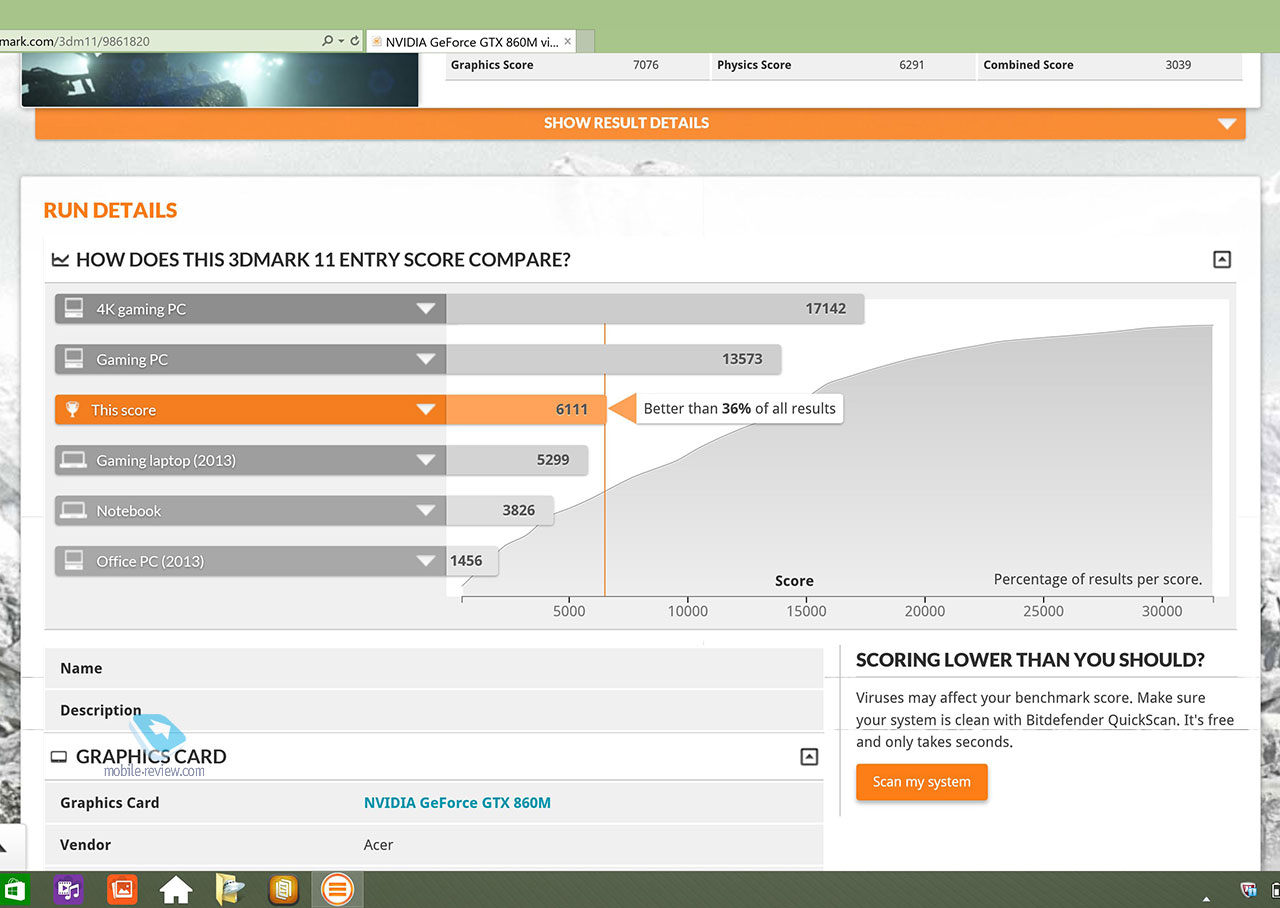Image resolution: width=1280 pixels, height=908 pixels.
Task: Click the 4K gaming PC monitor icon
Action: pos(74,309)
